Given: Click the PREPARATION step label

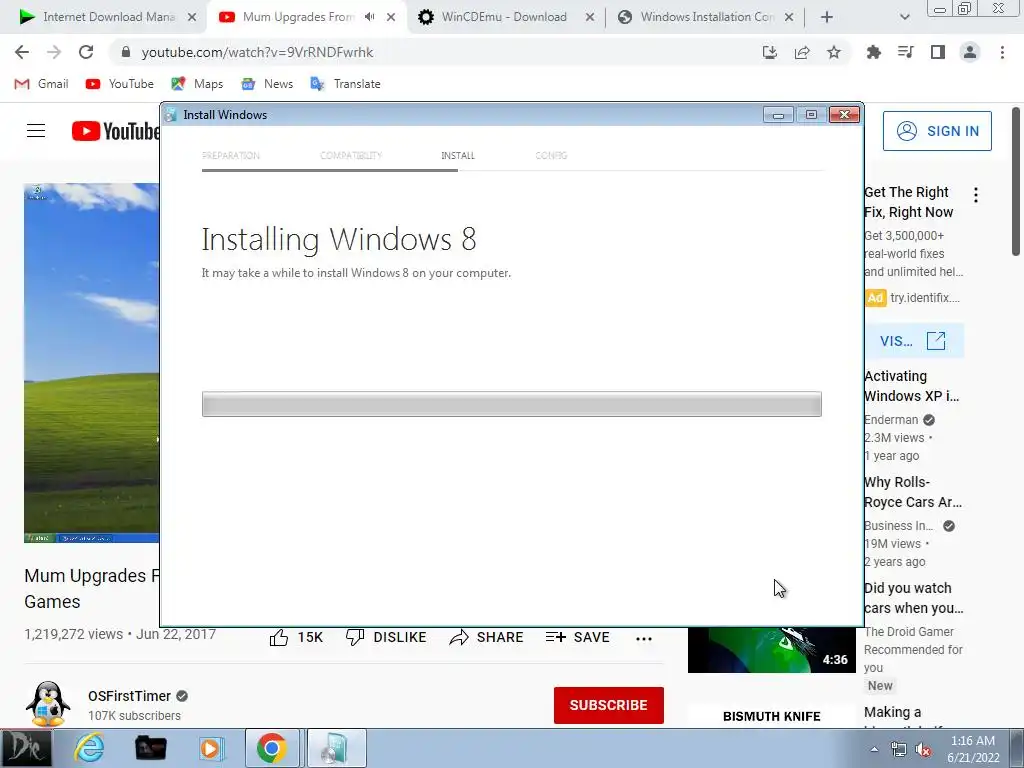Looking at the screenshot, I should tap(231, 155).
